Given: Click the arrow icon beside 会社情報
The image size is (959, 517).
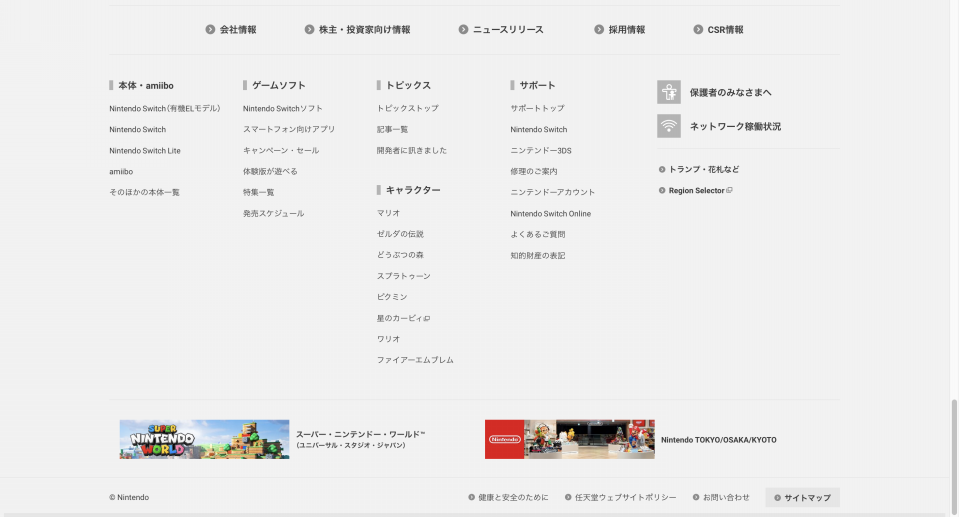Looking at the screenshot, I should [x=210, y=29].
